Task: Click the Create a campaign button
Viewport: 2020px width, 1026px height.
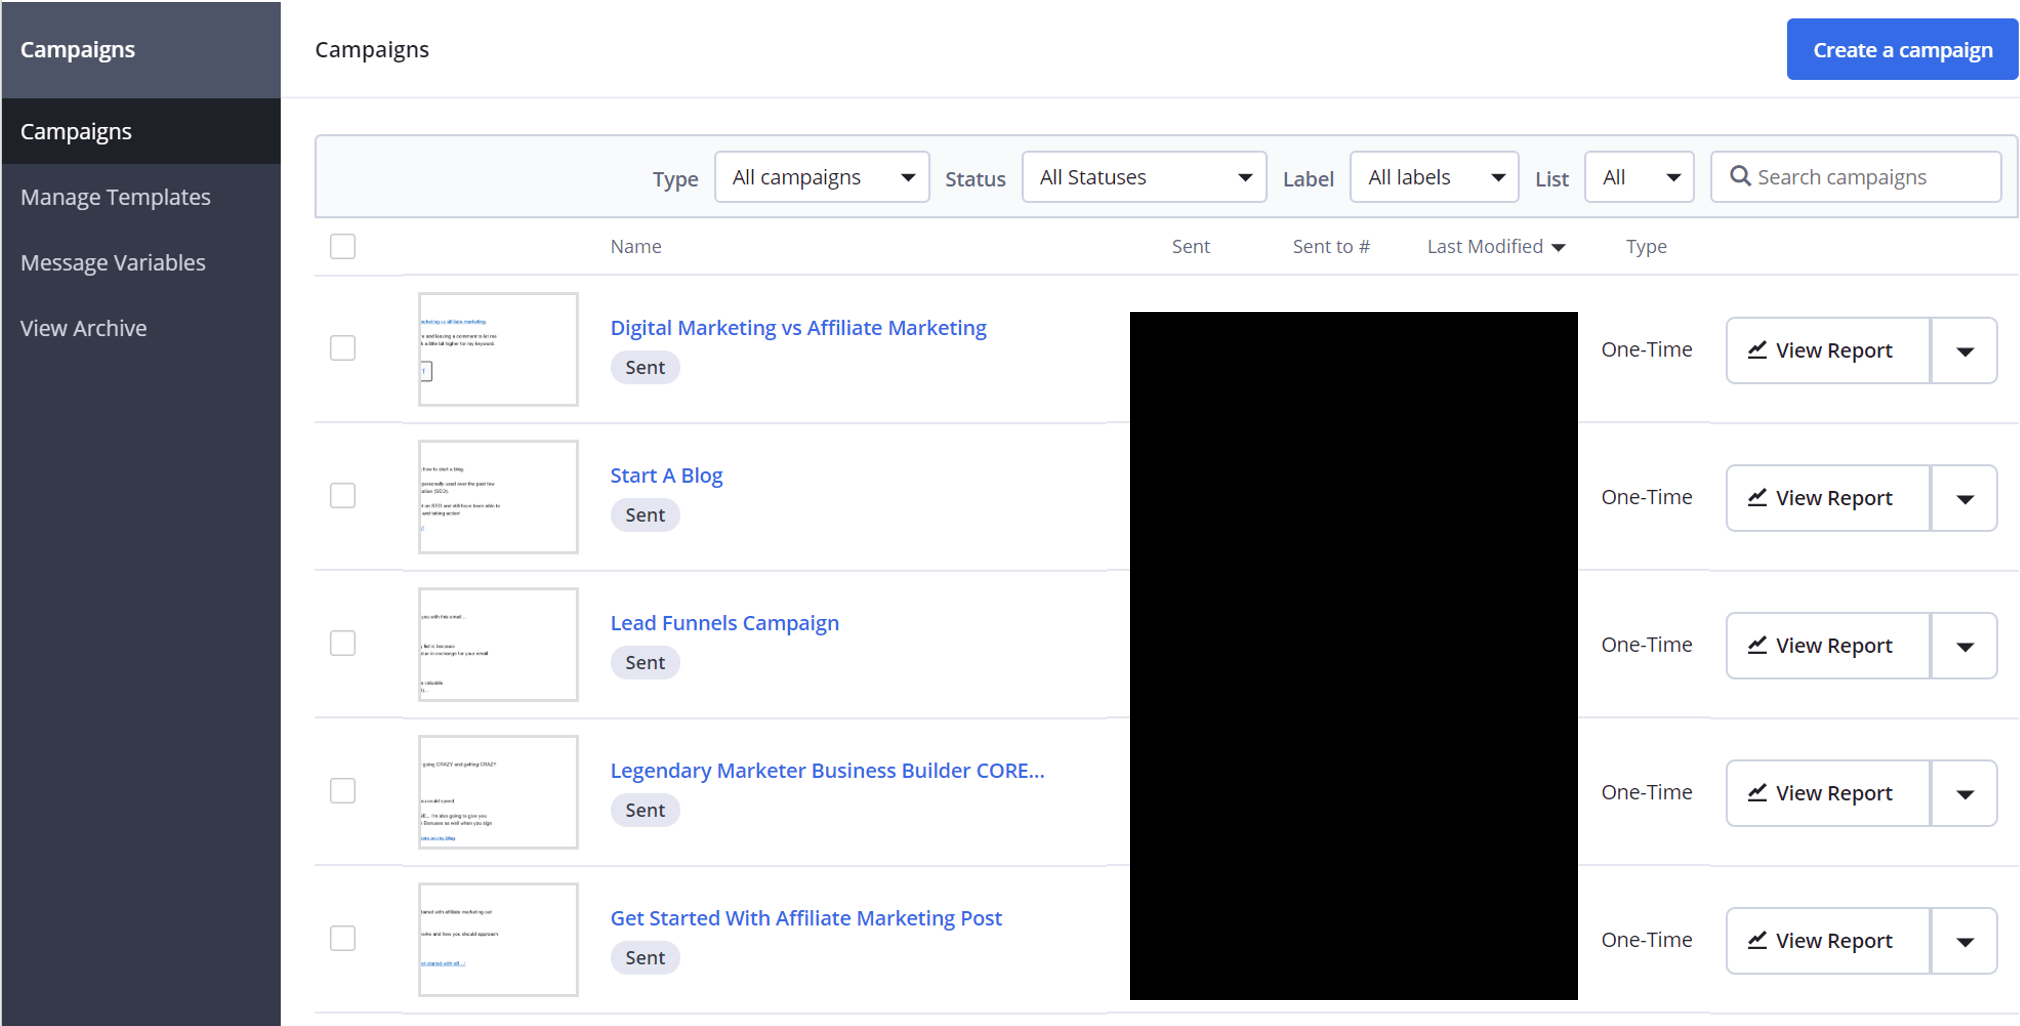Action: [x=1901, y=50]
